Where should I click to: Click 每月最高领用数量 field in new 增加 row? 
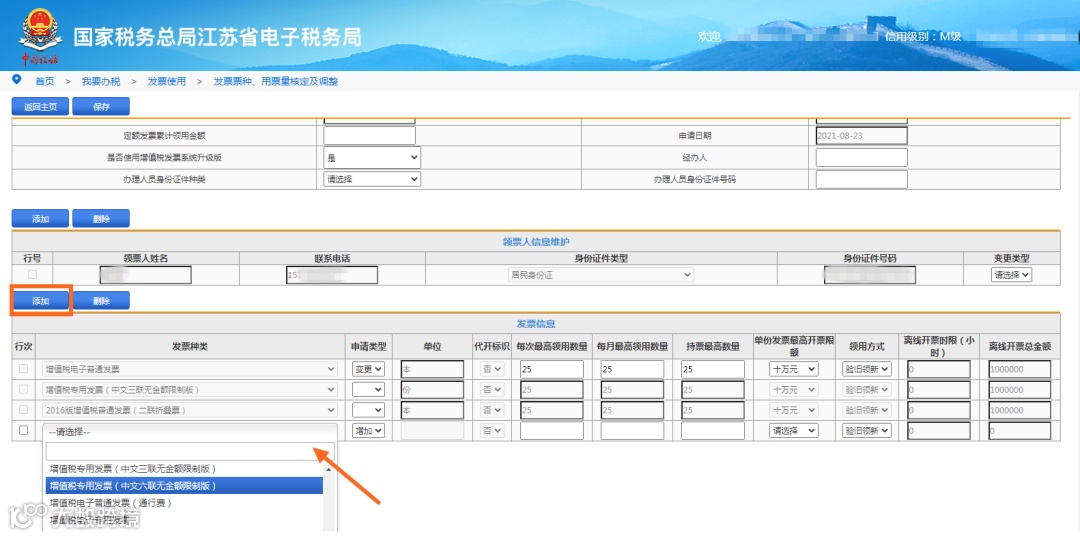pos(632,431)
